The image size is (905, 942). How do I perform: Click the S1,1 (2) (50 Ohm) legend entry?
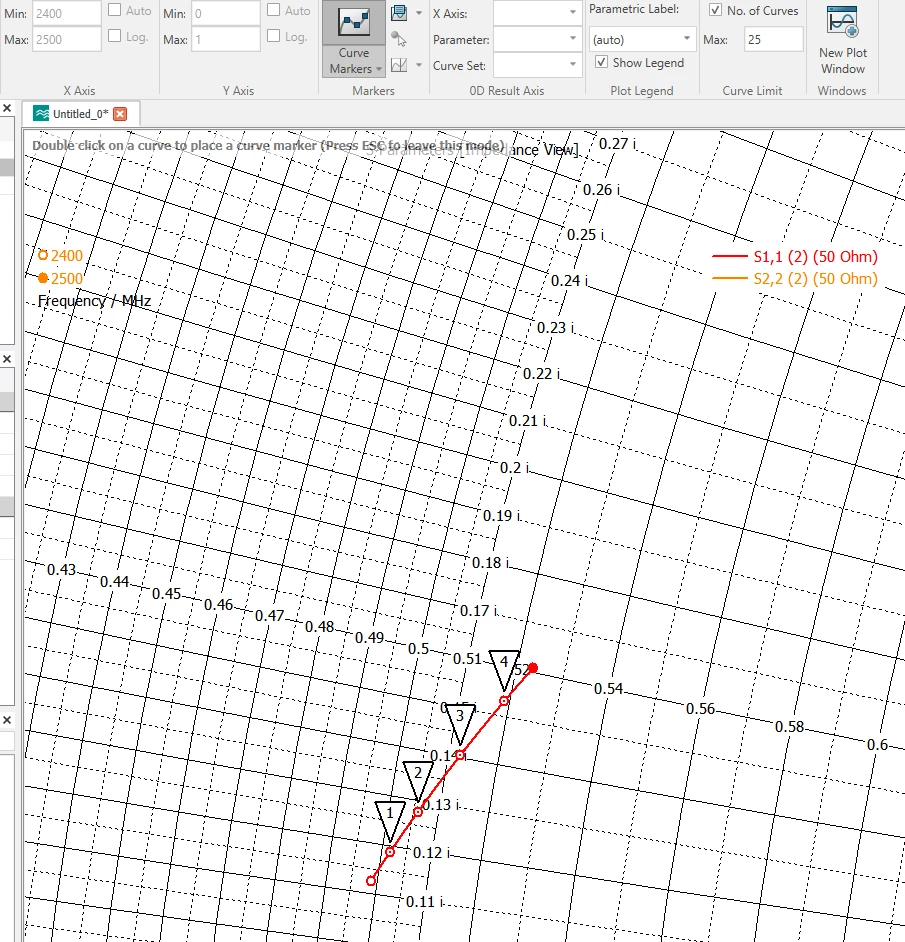pyautogui.click(x=794, y=257)
